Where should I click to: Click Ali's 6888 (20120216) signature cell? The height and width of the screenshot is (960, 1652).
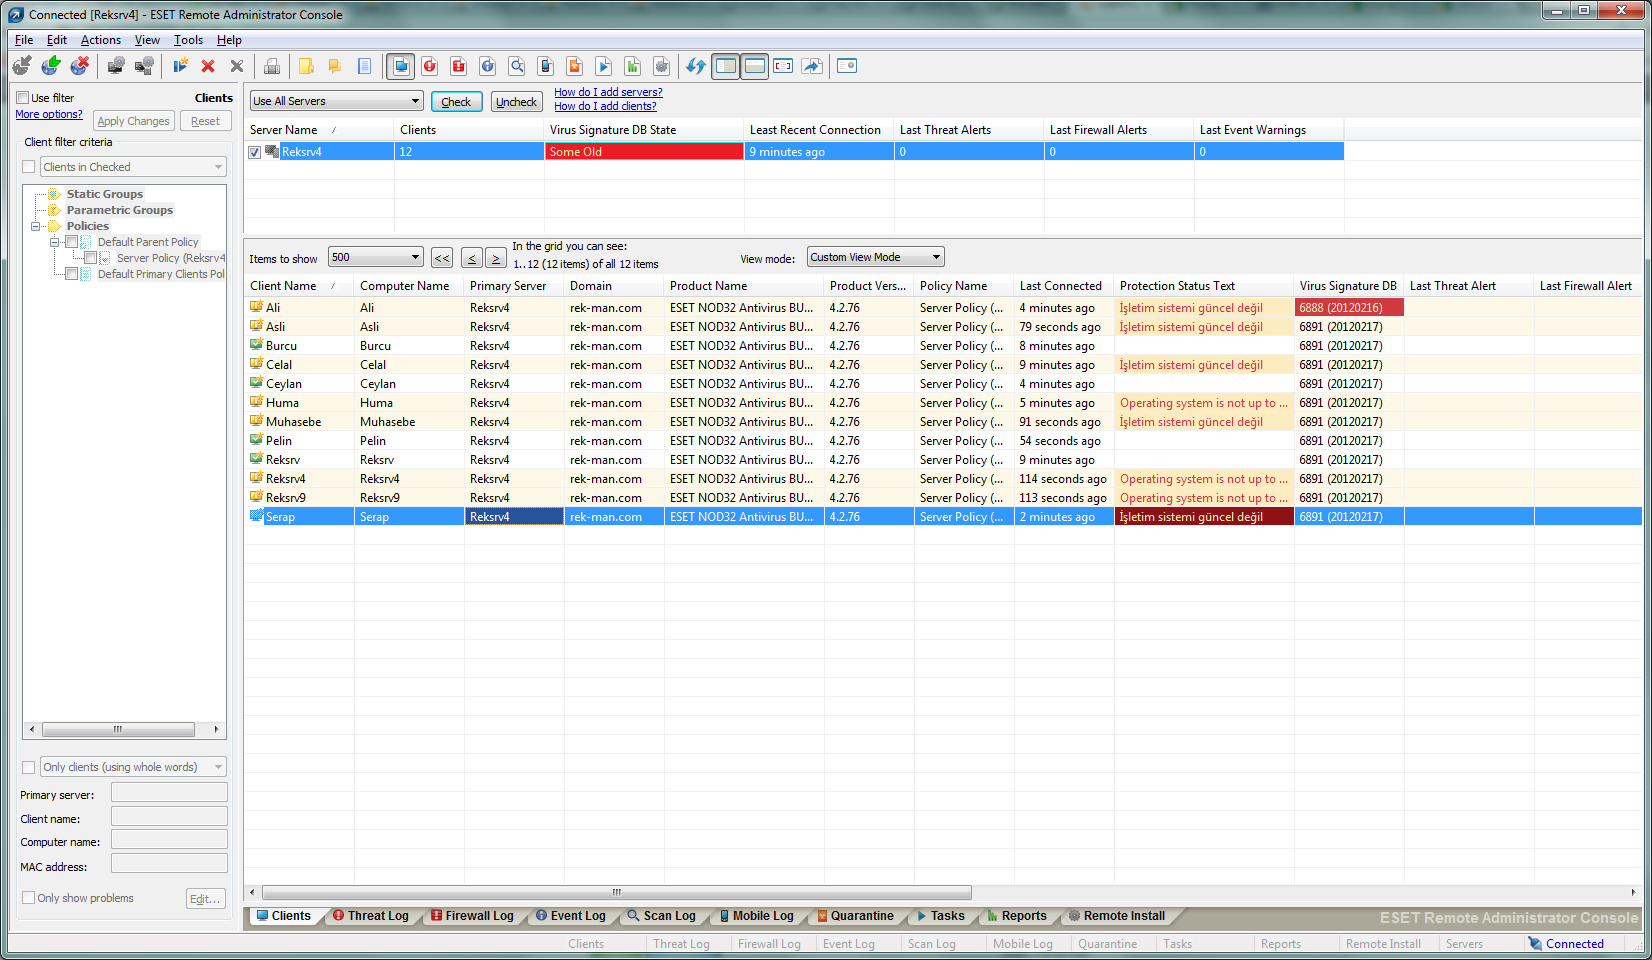[x=1349, y=308]
